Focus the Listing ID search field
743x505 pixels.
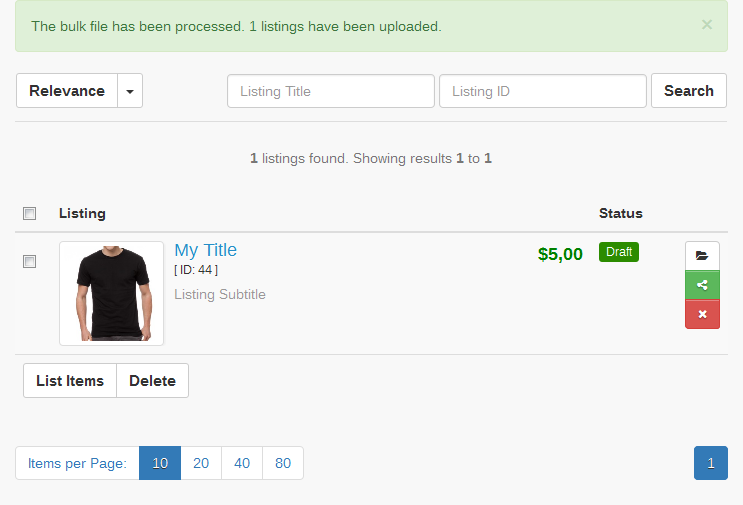543,91
